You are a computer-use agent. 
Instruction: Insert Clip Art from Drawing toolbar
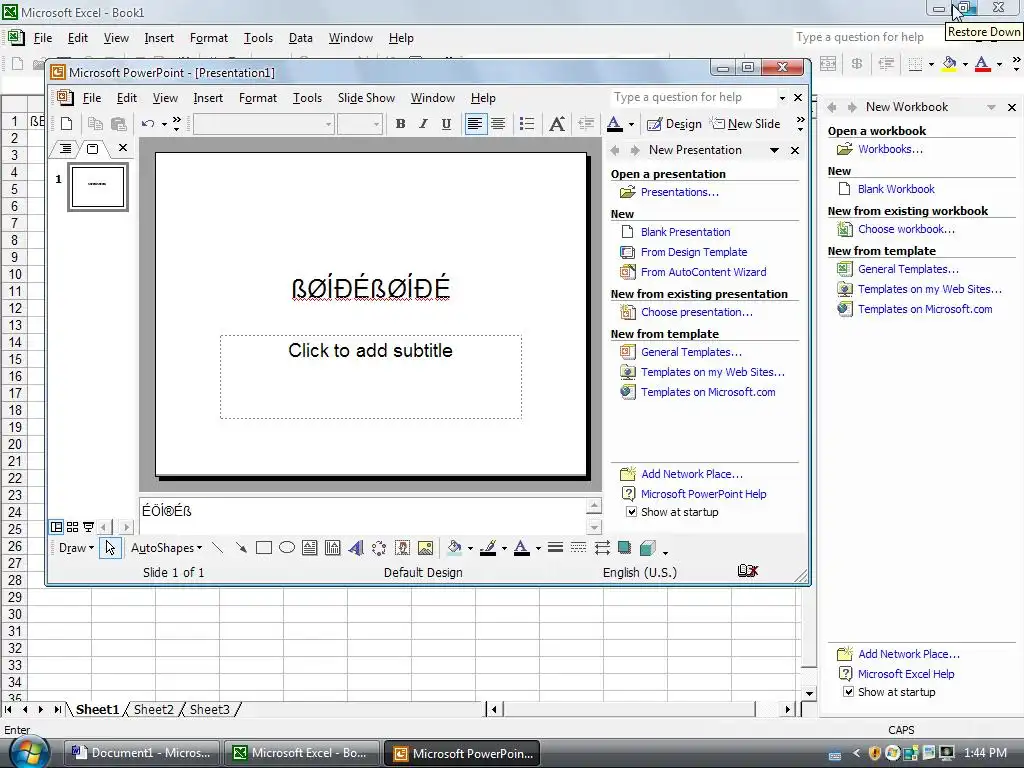tap(402, 548)
